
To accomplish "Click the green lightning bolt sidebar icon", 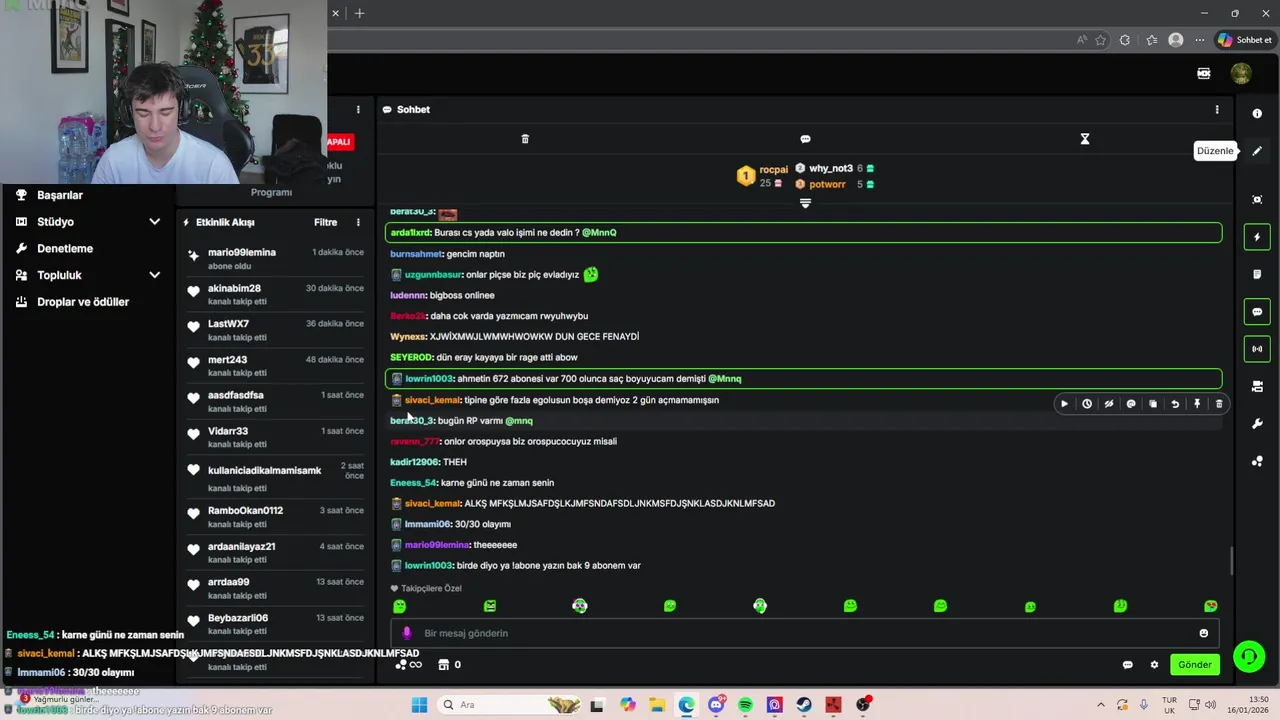I will [x=1257, y=237].
